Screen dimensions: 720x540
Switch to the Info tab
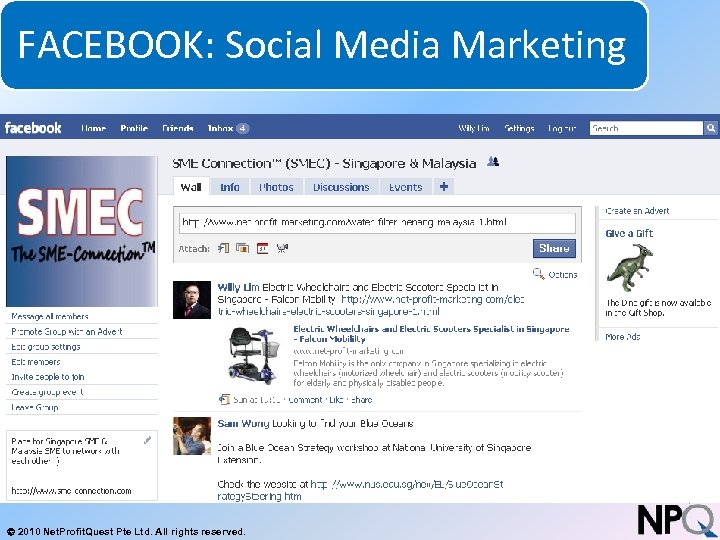tap(230, 187)
